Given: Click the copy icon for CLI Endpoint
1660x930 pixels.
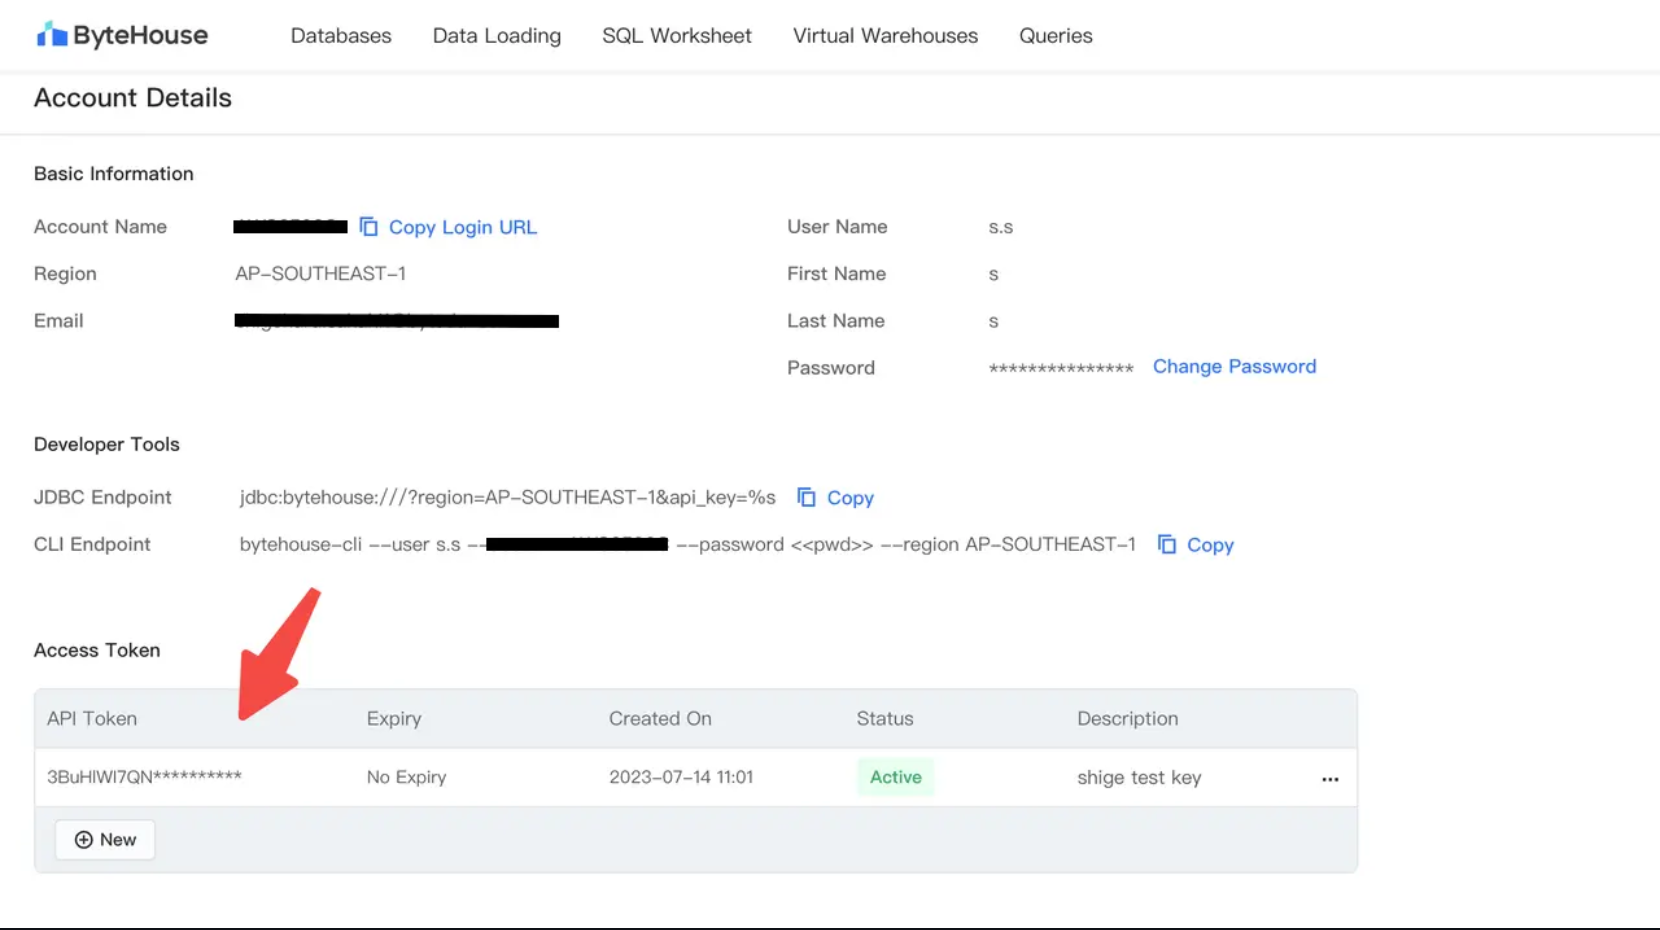Looking at the screenshot, I should coord(1167,544).
